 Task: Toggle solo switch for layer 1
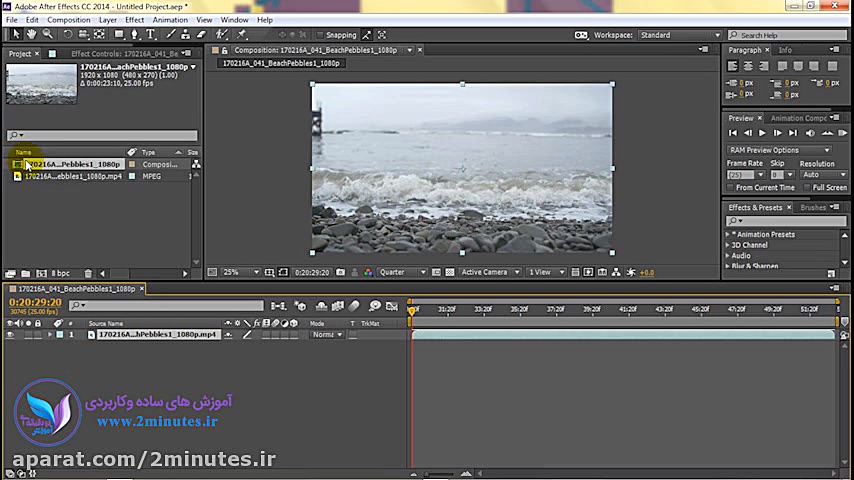[x=28, y=335]
